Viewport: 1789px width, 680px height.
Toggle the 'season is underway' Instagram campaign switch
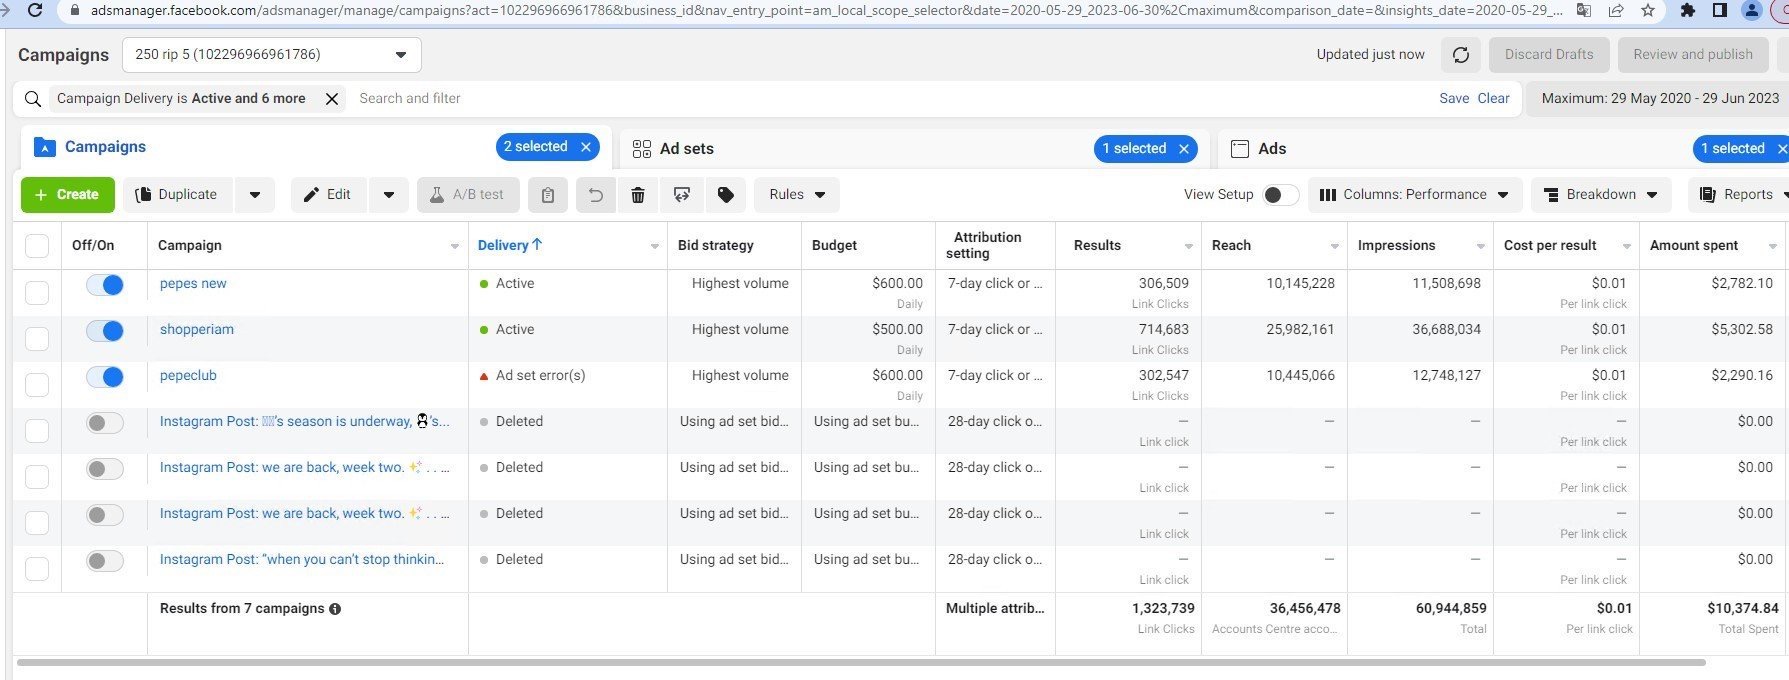(x=105, y=423)
